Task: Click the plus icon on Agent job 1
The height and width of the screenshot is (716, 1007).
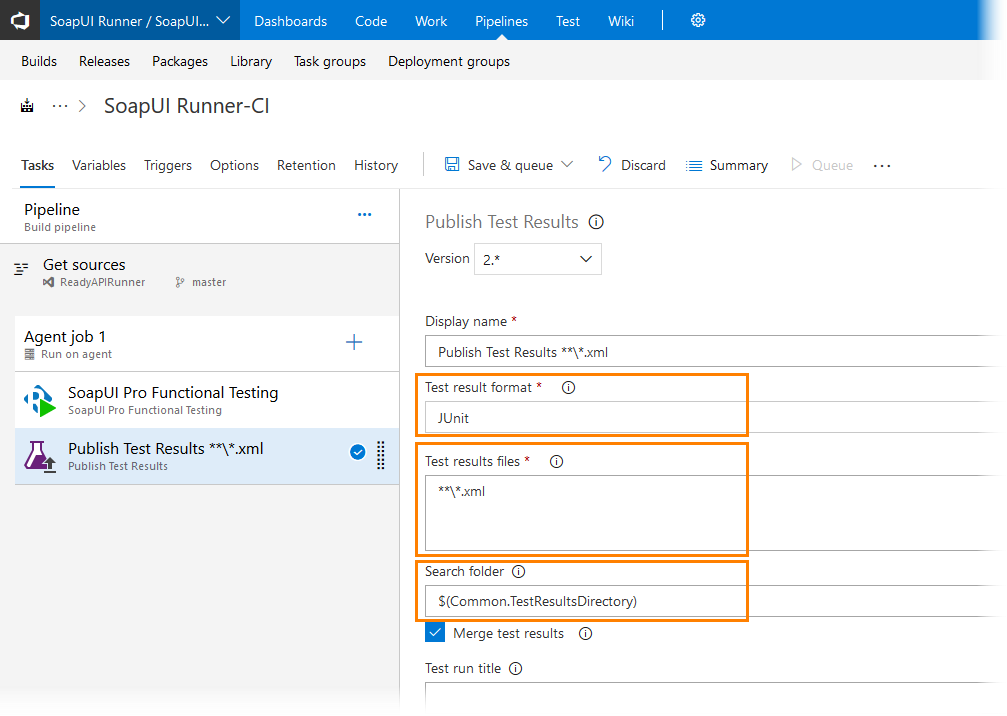Action: click(x=354, y=342)
